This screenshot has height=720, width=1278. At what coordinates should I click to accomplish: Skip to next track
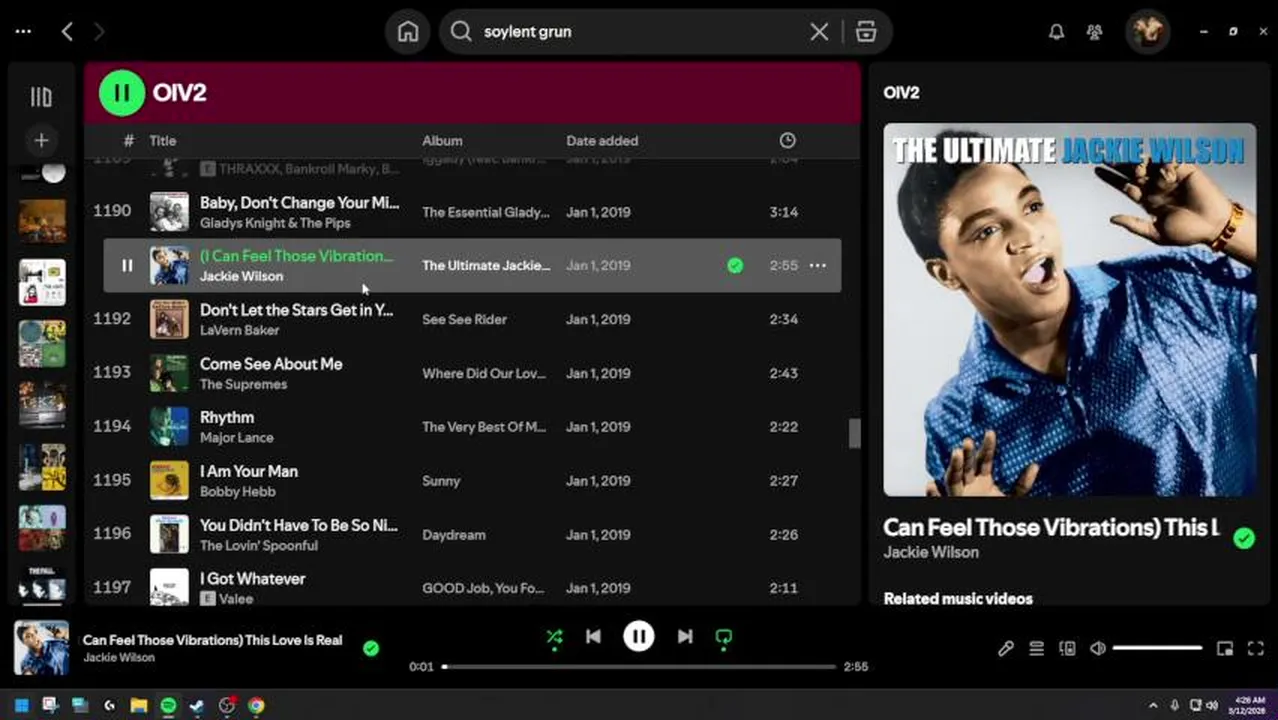[685, 636]
